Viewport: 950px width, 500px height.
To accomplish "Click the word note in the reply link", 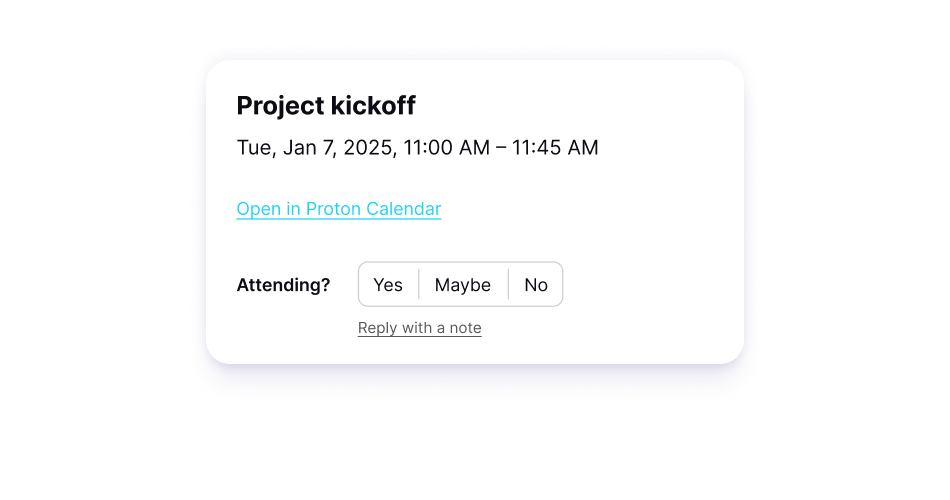I will pyautogui.click(x=464, y=328).
